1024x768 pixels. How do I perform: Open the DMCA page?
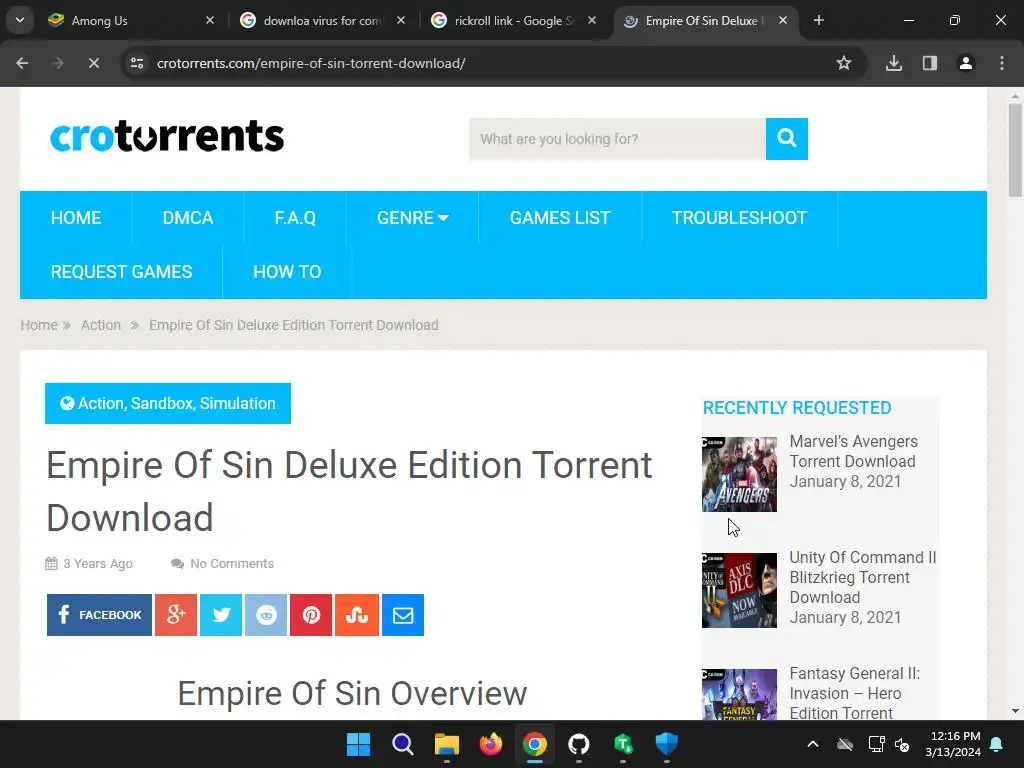pyautogui.click(x=187, y=218)
